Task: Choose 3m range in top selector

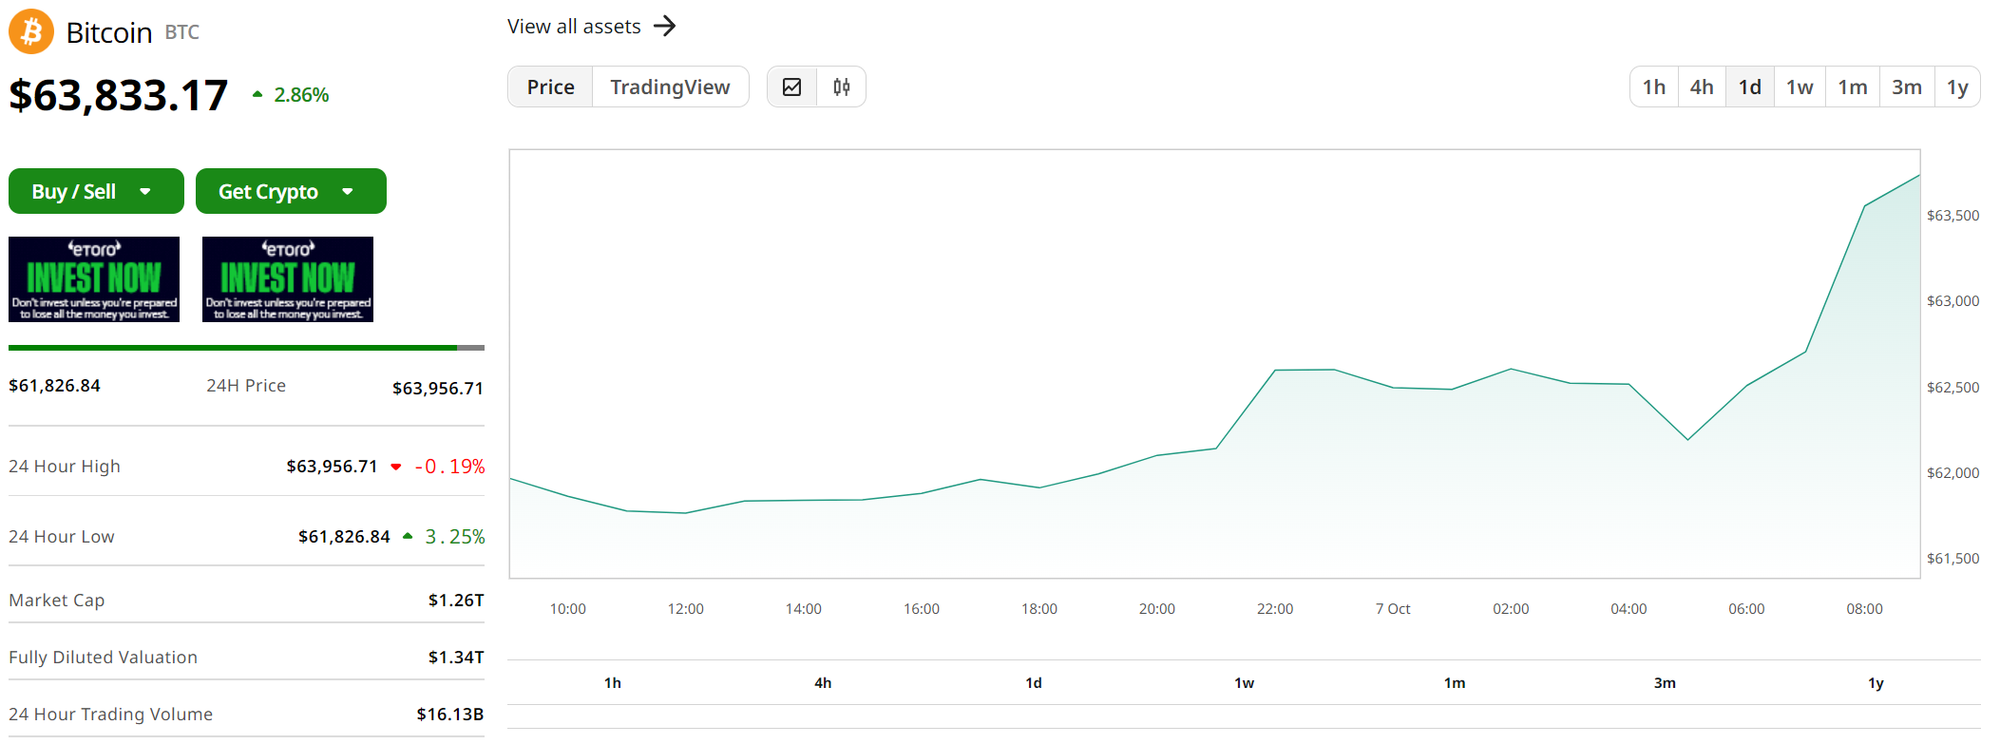Action: point(1906,87)
